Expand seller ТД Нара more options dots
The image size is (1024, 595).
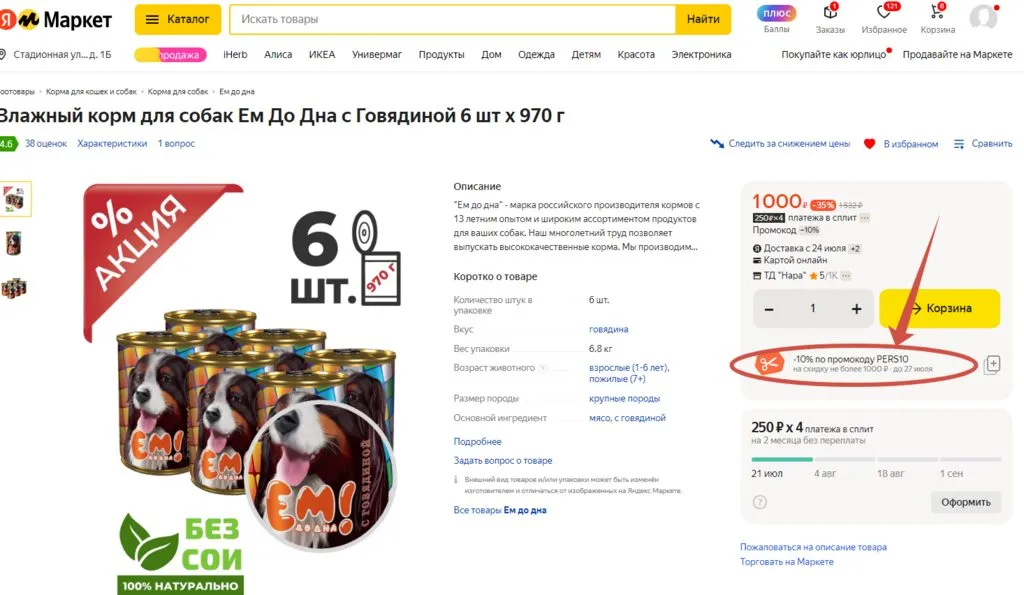click(x=846, y=276)
